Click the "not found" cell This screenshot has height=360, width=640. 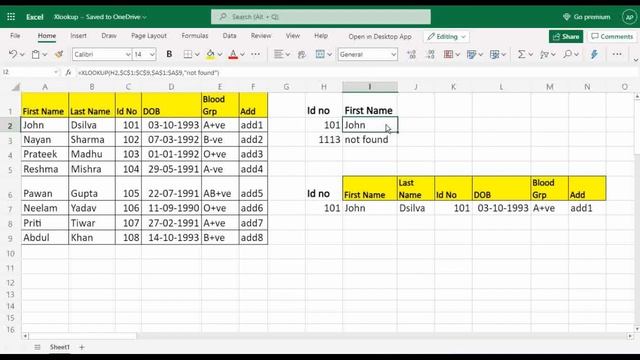click(370, 140)
